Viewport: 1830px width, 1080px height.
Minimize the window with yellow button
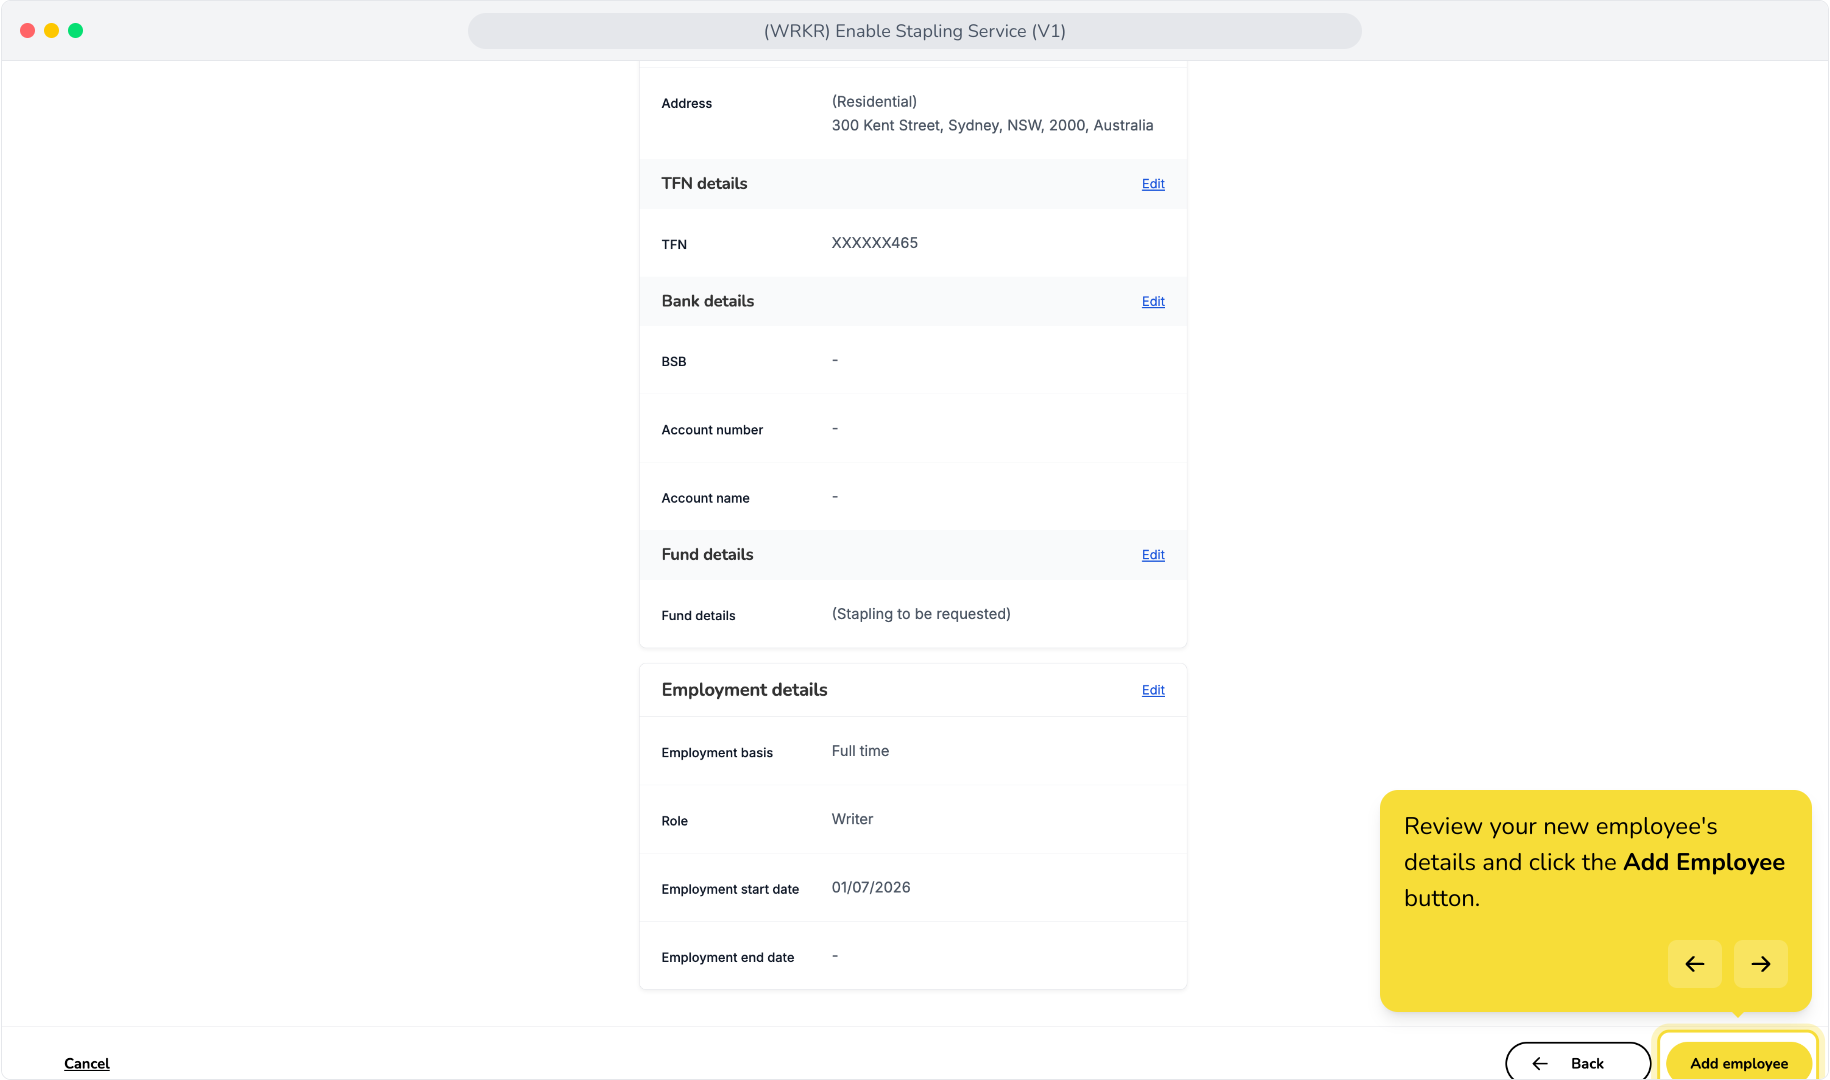point(51,30)
